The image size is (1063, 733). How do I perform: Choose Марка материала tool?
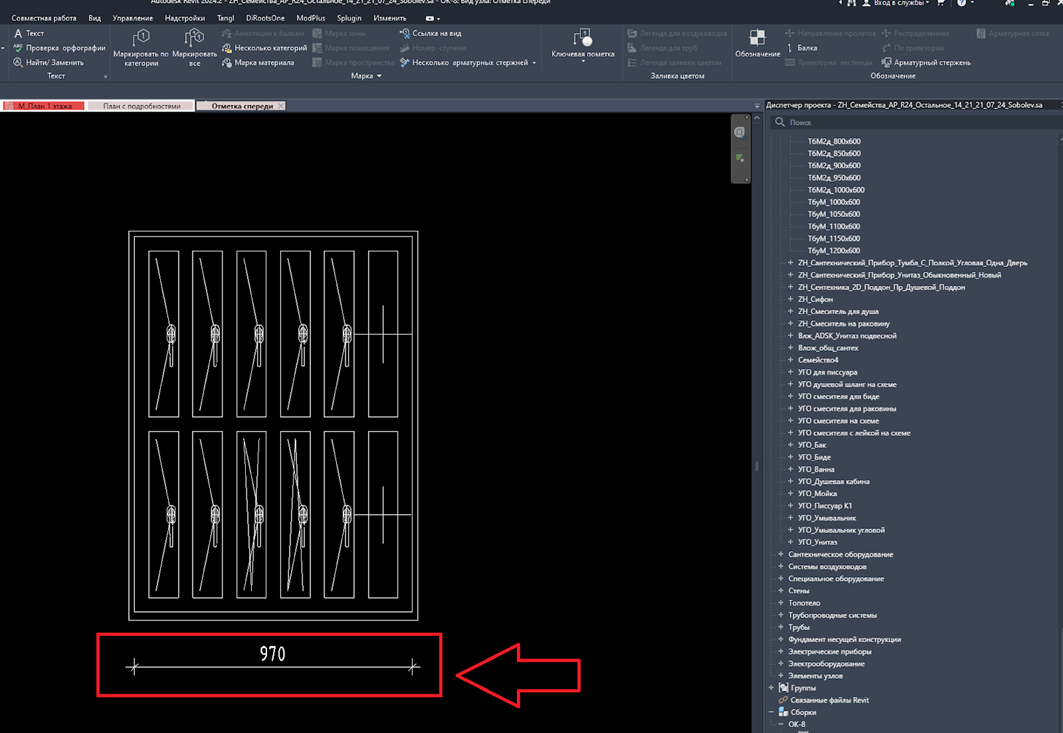258,62
